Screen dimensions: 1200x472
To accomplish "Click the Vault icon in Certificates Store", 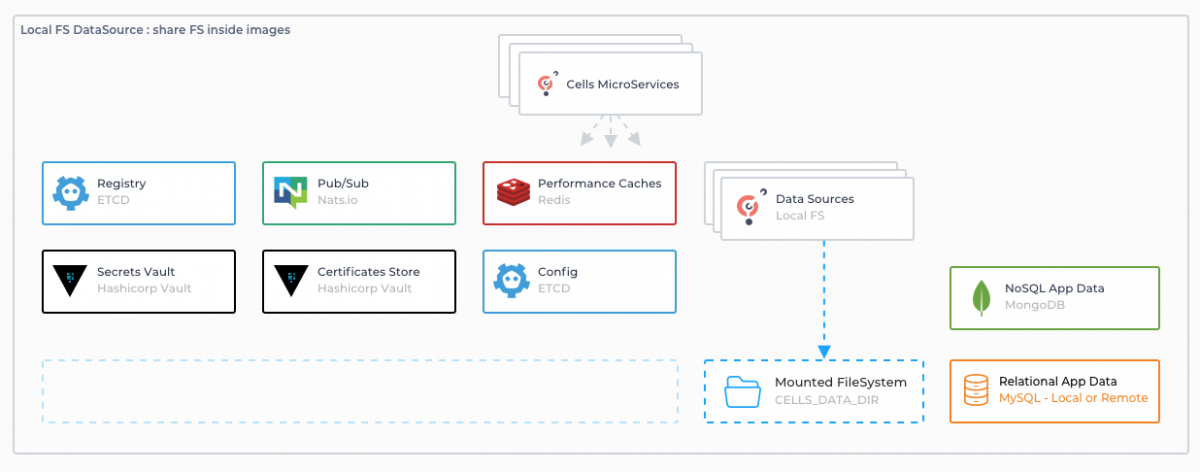I will 290,280.
